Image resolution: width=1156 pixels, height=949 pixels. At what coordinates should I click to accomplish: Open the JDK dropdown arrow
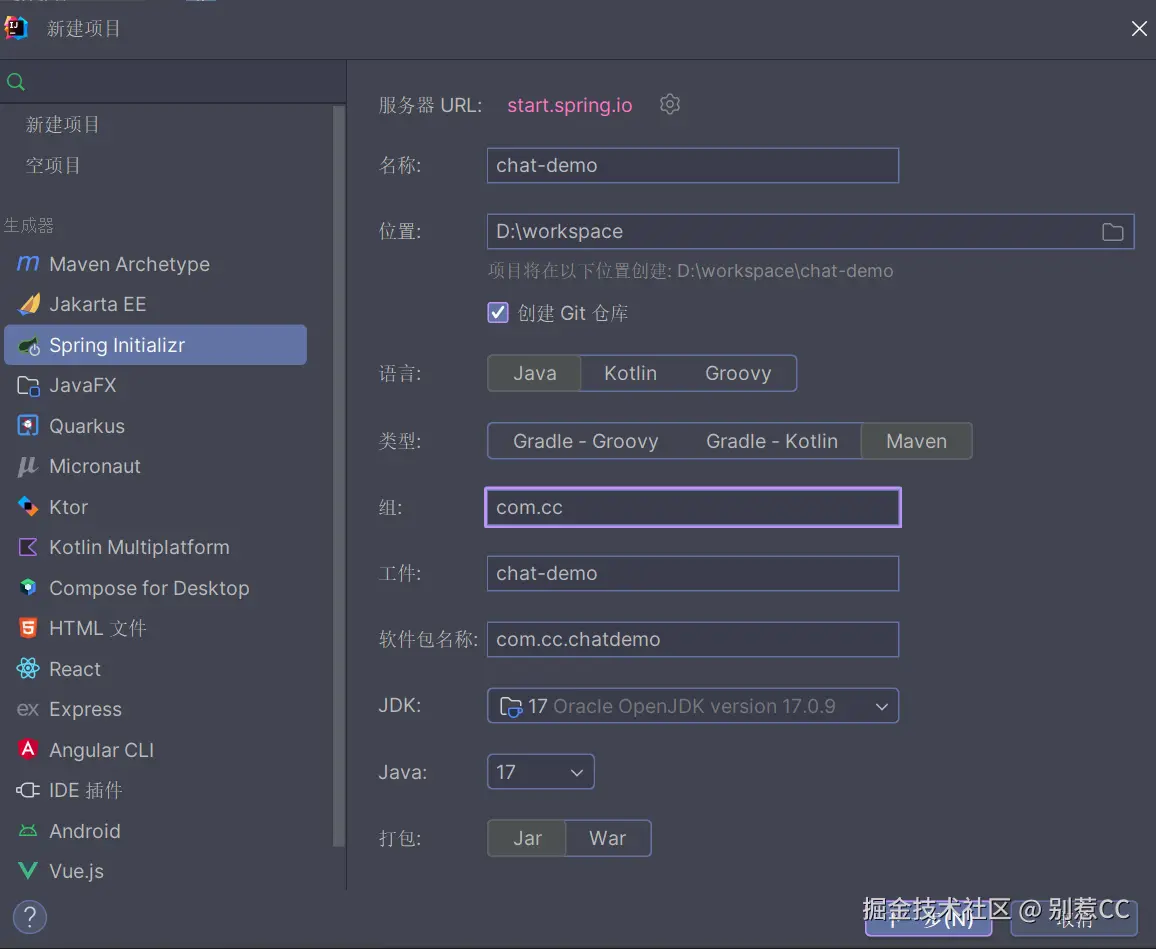882,706
